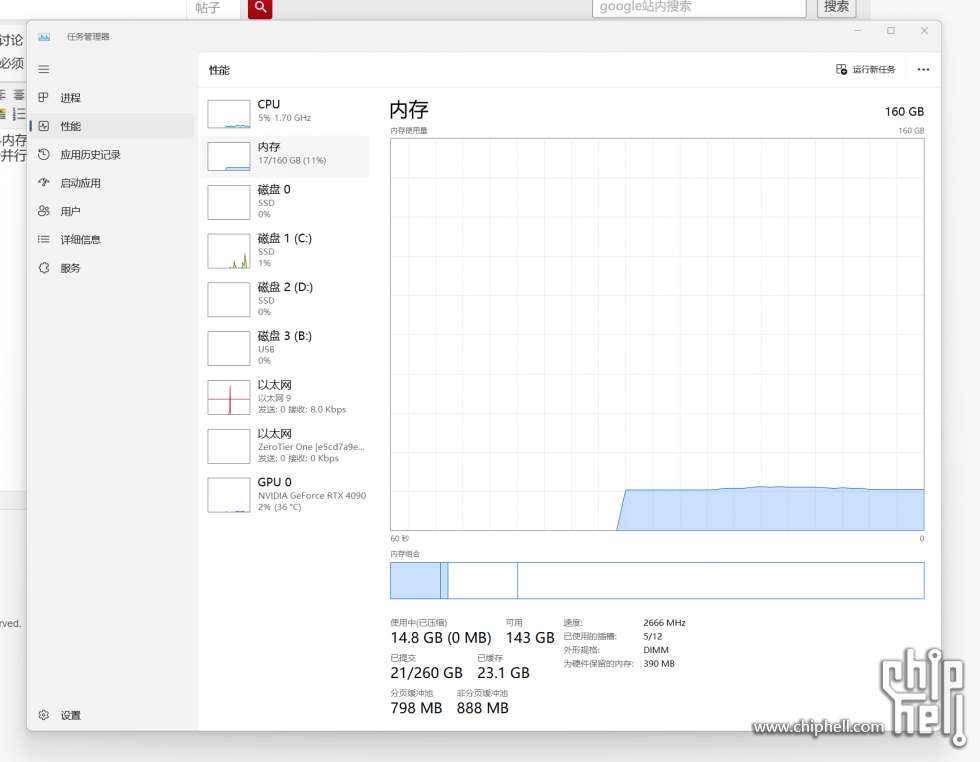
Task: Click the '发送: 0 接收: 8.0 Kbps' text
Action: (x=302, y=409)
